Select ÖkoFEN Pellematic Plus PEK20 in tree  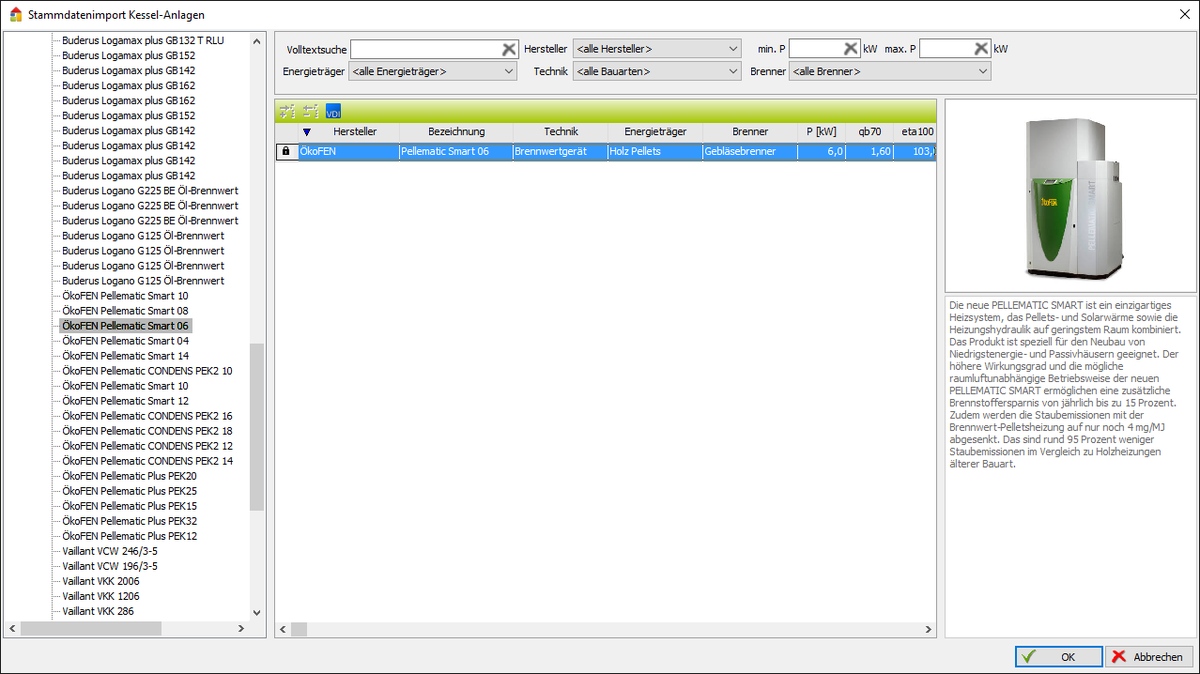click(x=129, y=476)
